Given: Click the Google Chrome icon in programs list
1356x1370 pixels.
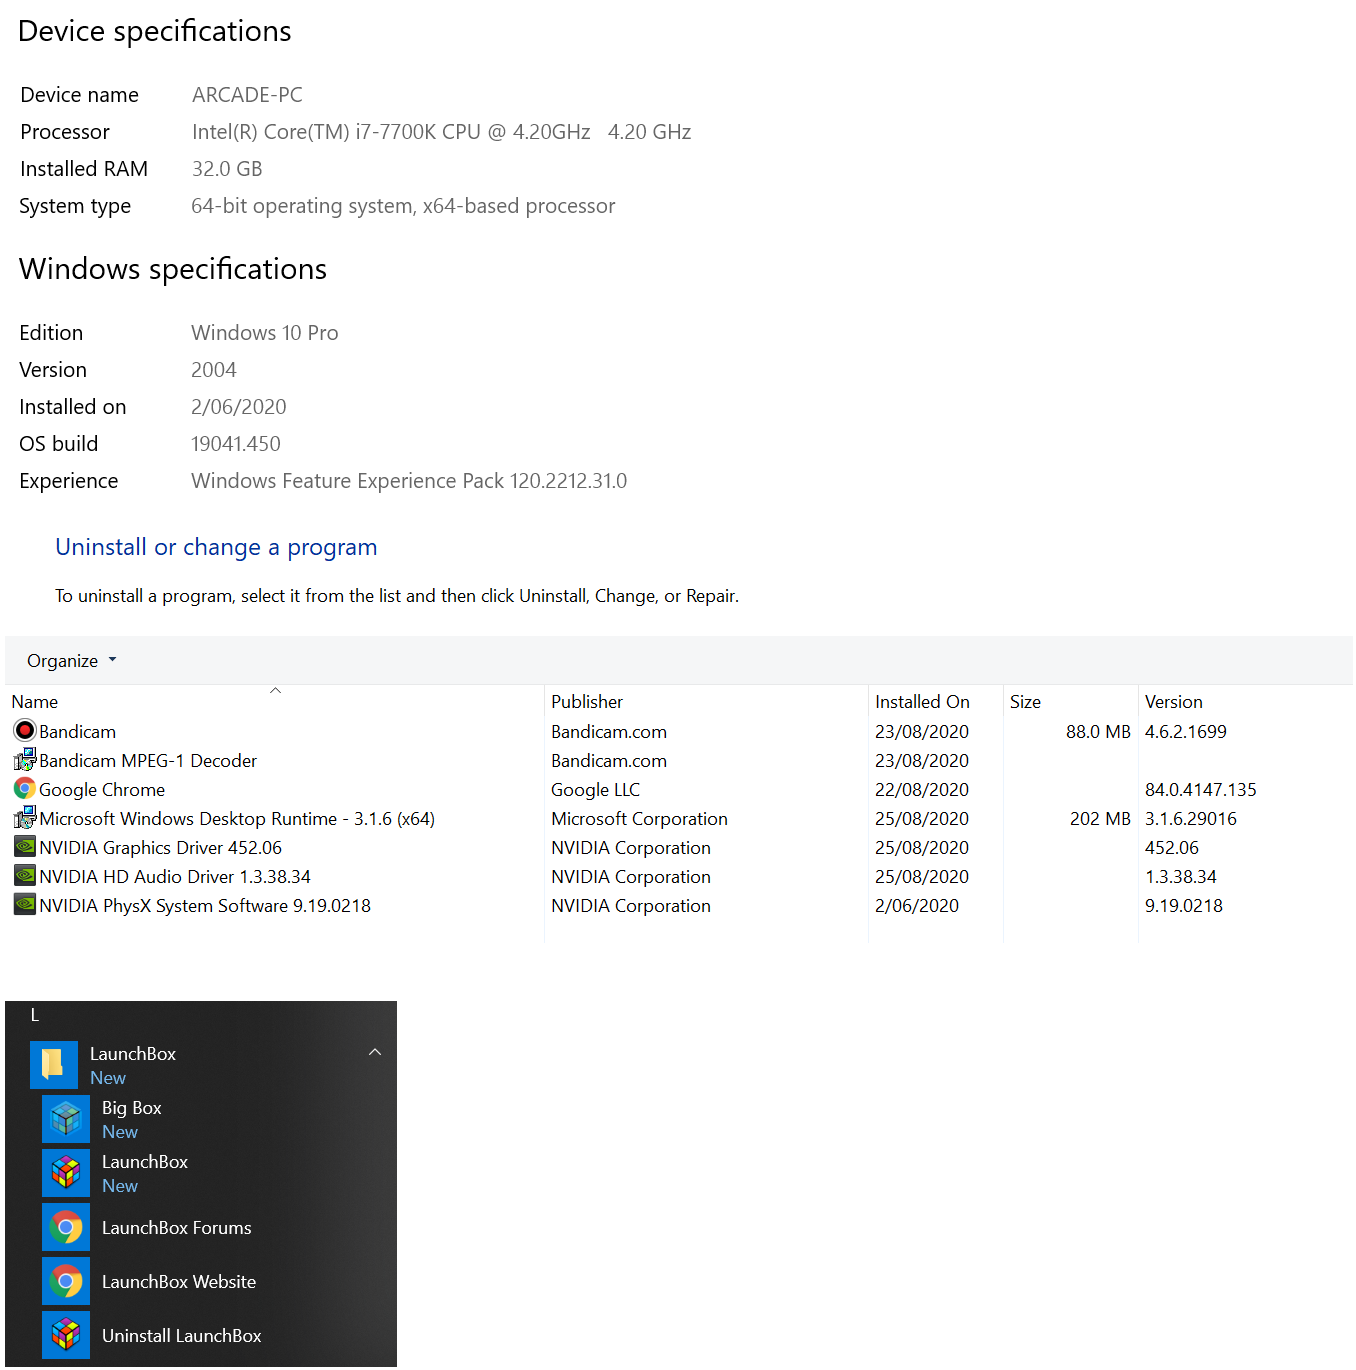Looking at the screenshot, I should tap(25, 789).
